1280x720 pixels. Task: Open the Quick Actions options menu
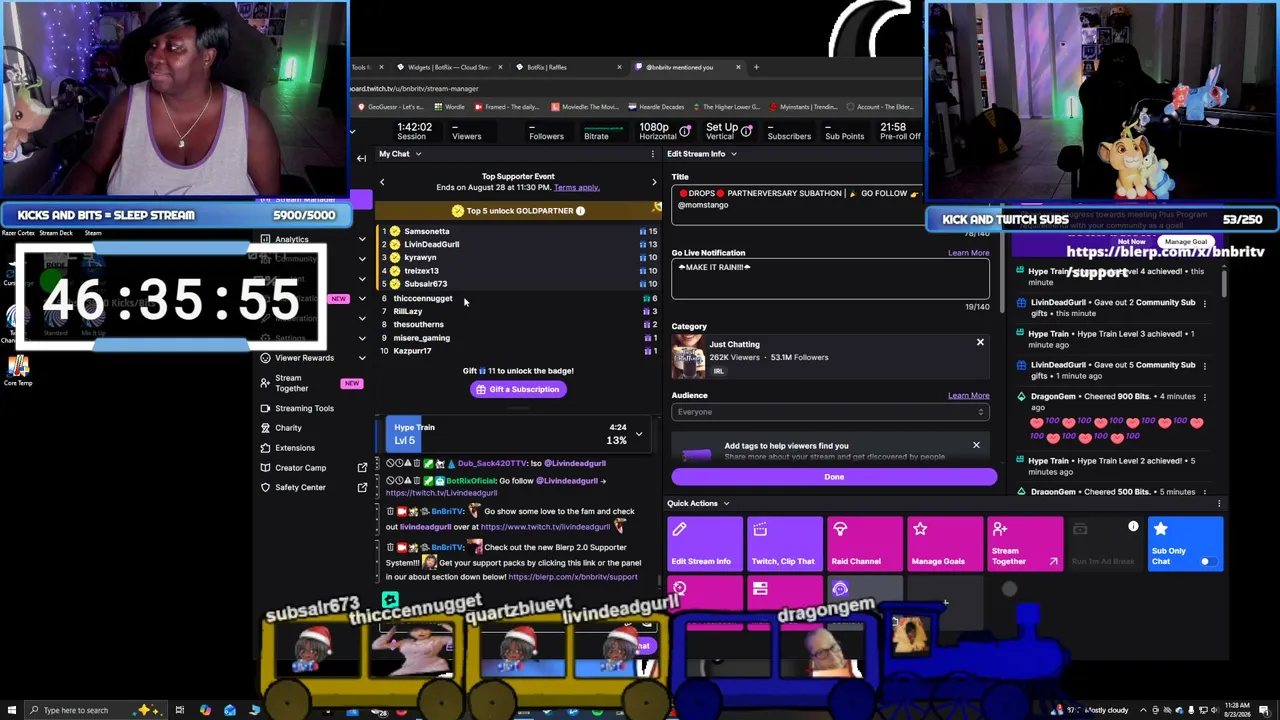[1221, 503]
